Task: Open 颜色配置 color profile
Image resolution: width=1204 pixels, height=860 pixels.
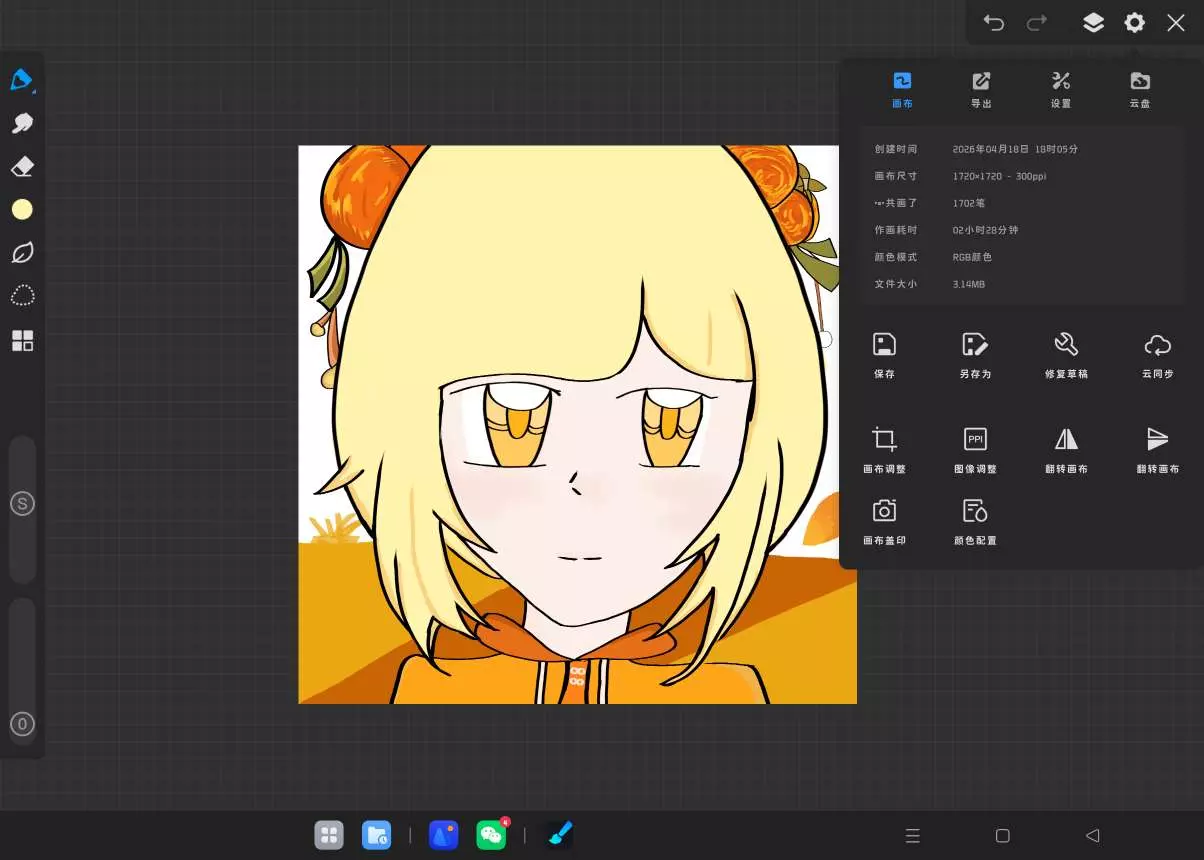Action: [x=975, y=522]
